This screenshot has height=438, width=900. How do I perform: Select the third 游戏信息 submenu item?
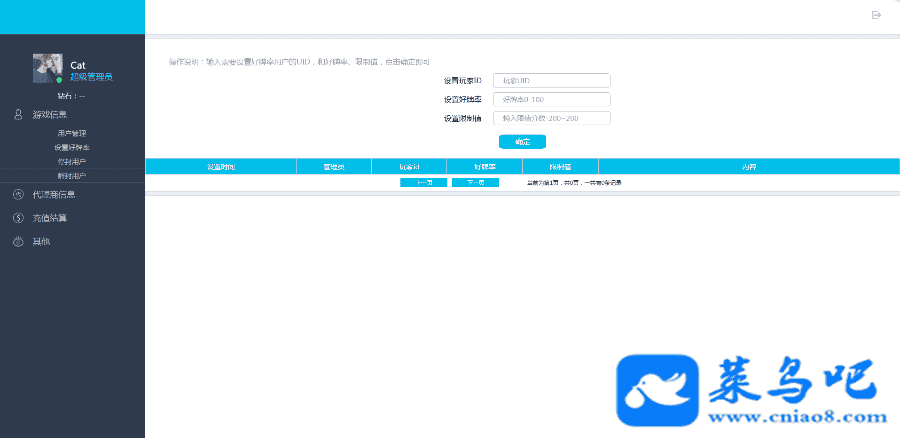72,161
